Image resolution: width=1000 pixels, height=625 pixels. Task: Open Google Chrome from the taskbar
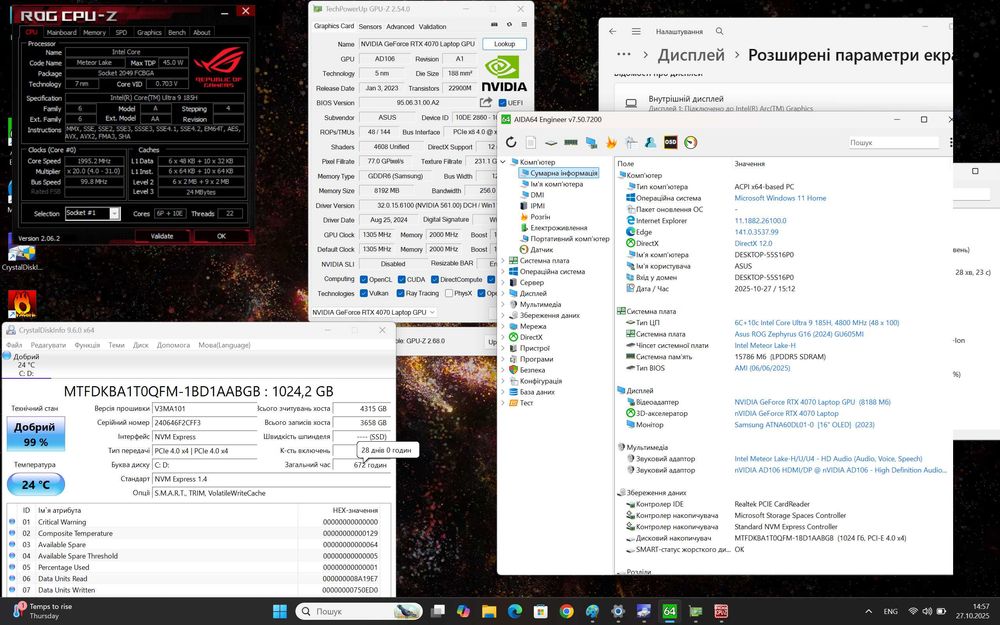tap(566, 611)
